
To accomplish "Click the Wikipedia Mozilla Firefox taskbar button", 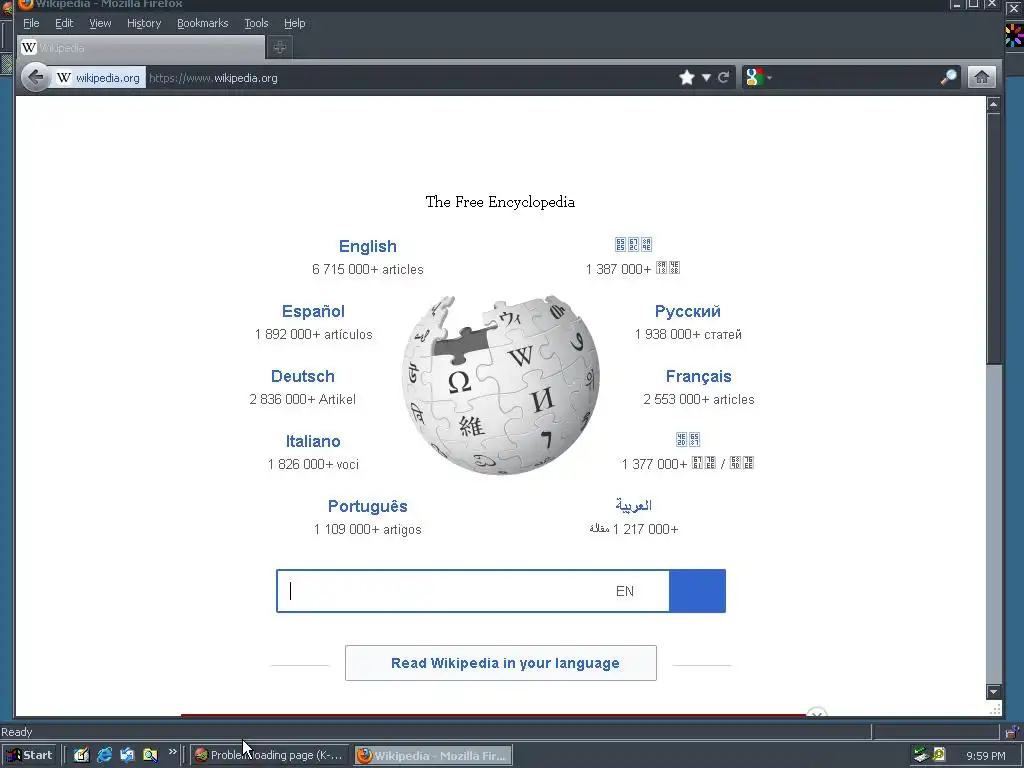I will [433, 755].
